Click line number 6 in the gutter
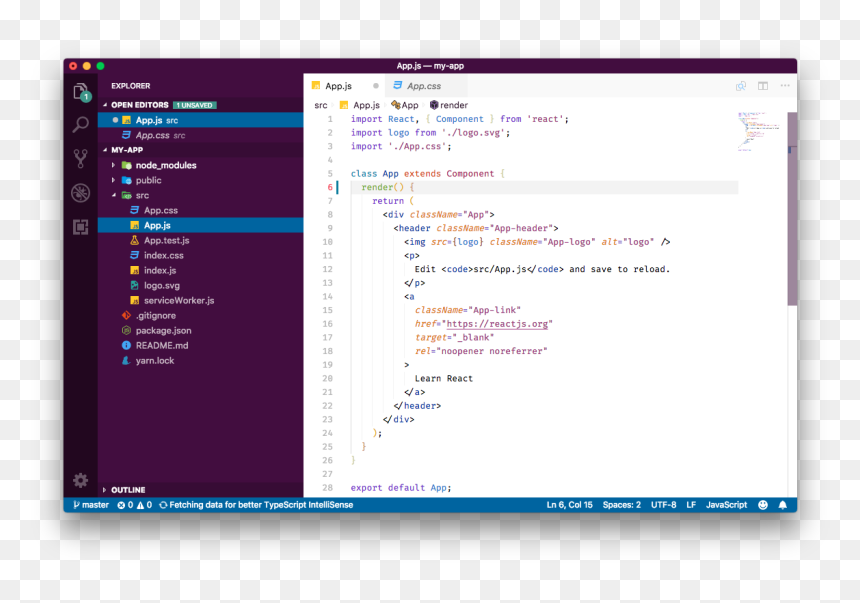Screen dimensions: 860x603 [330, 187]
